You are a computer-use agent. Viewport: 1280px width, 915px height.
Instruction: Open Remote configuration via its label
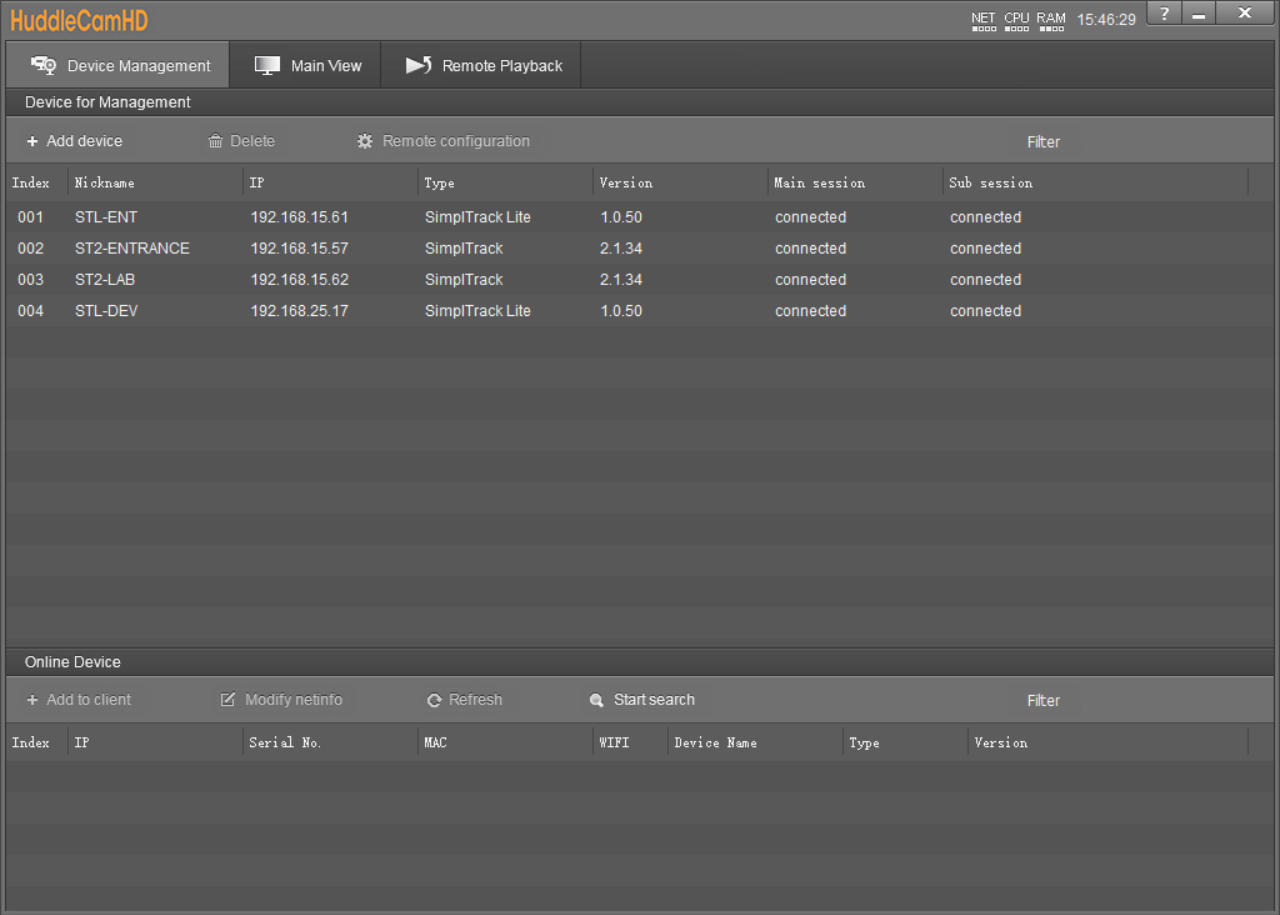point(456,141)
